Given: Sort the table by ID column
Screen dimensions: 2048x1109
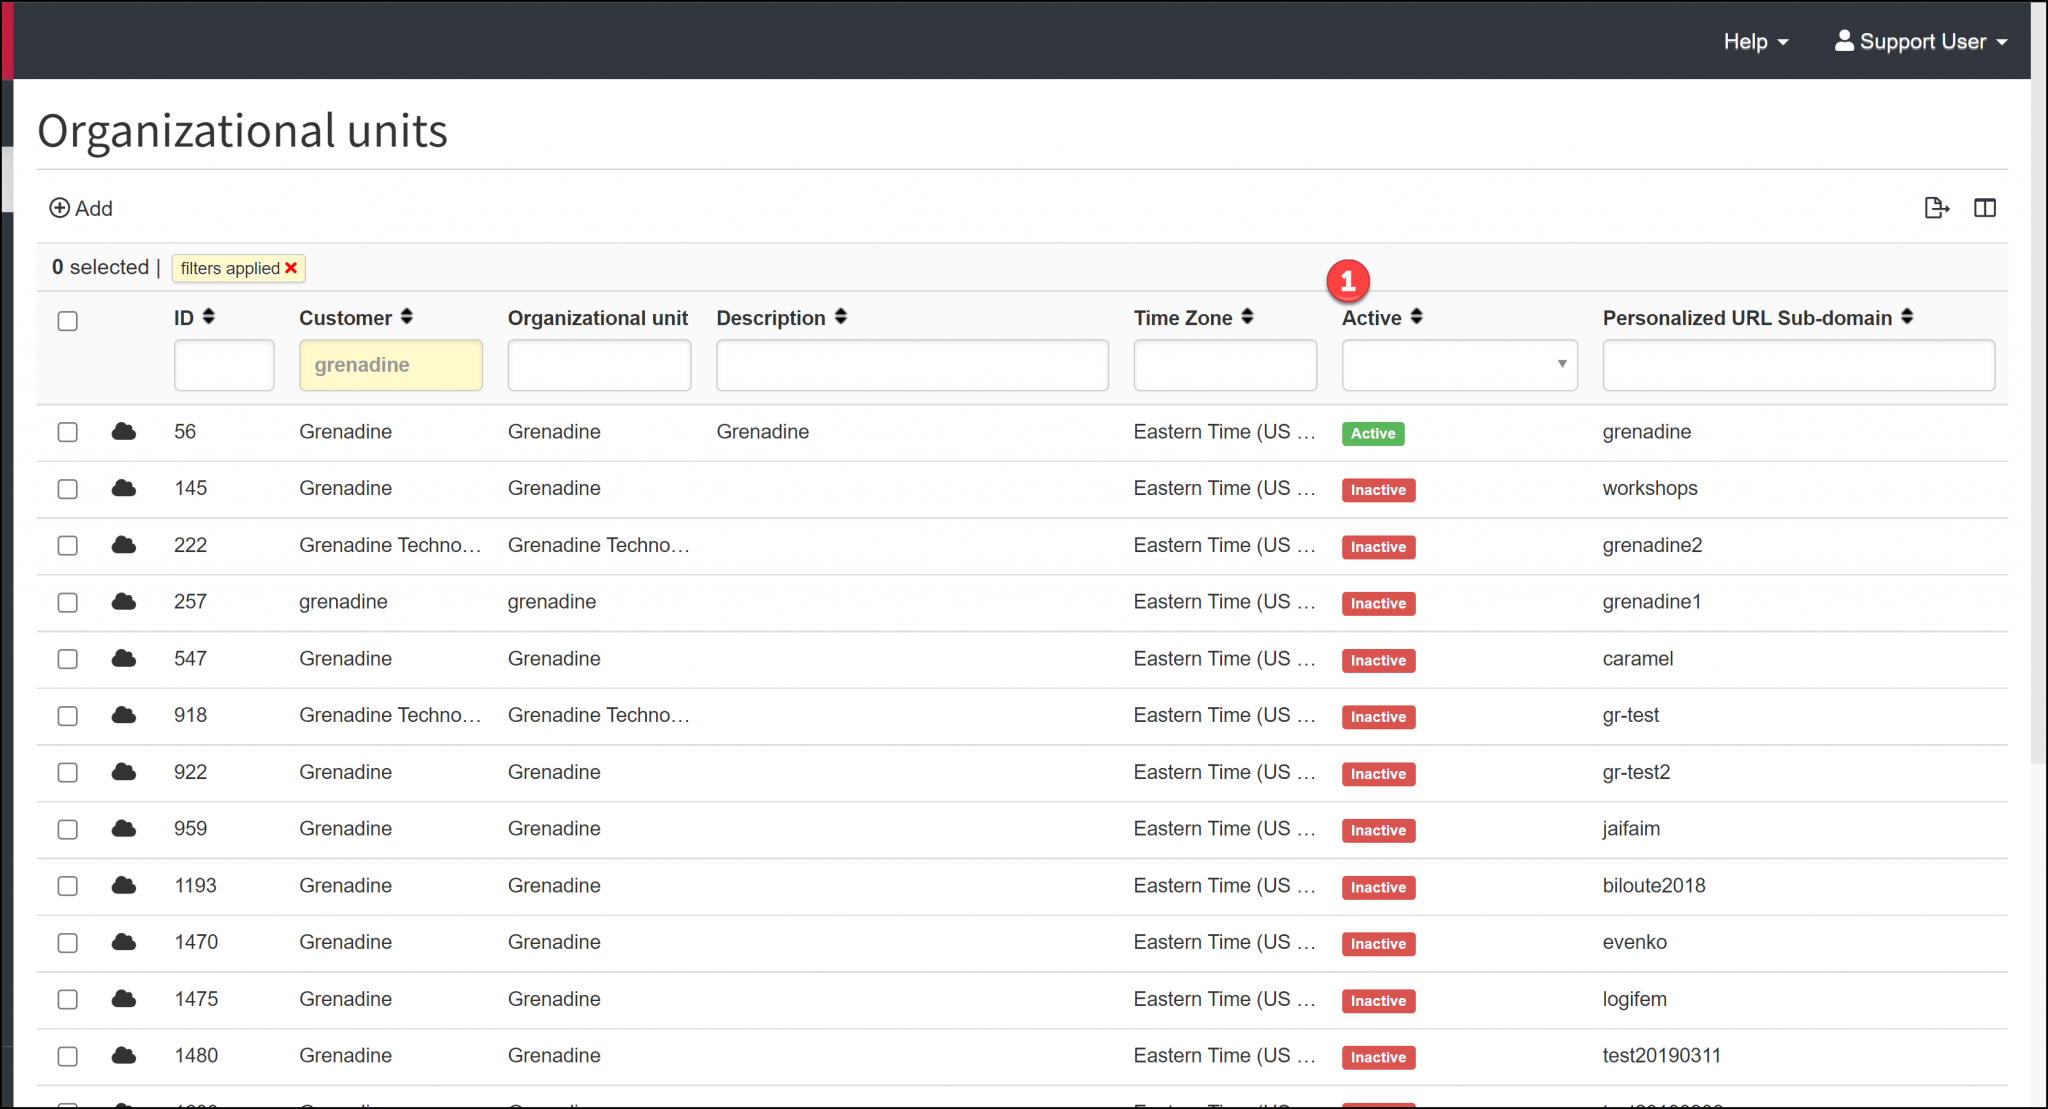Looking at the screenshot, I should pos(209,316).
